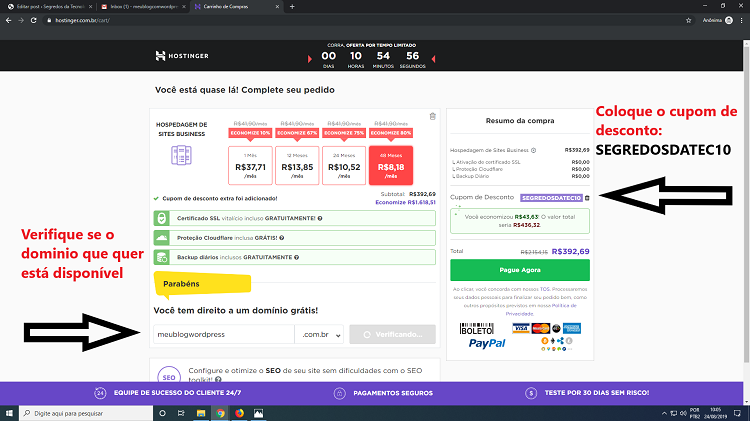This screenshot has width=750, height=421.
Task: Open the TOS link
Action: pos(545,289)
